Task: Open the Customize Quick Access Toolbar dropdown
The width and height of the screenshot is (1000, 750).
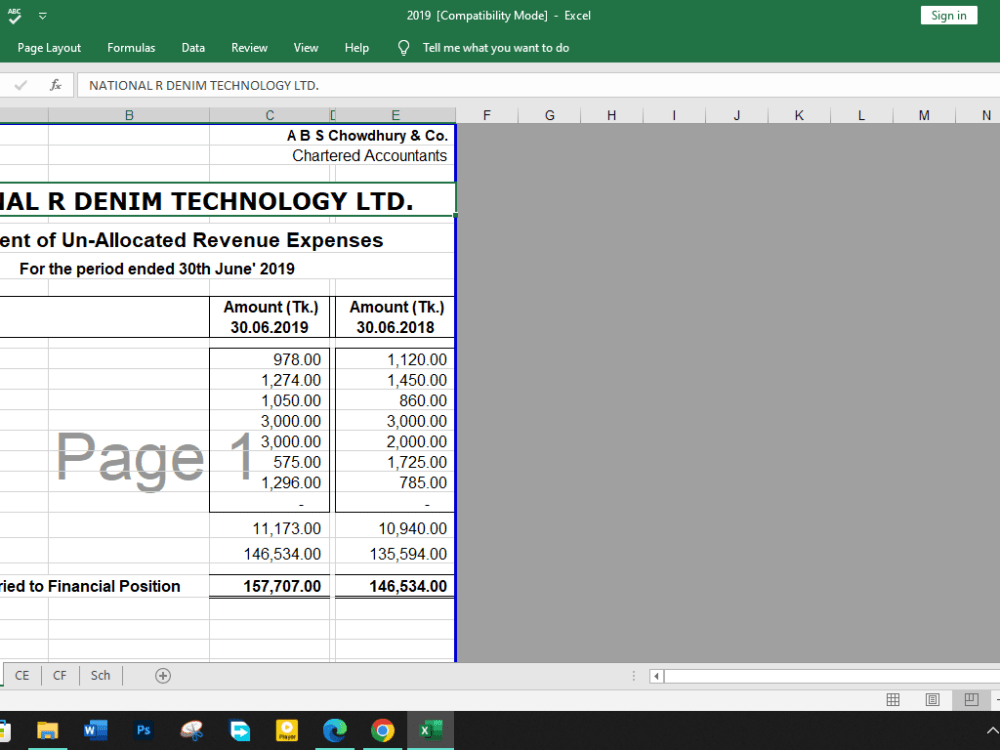Action: pyautogui.click(x=43, y=16)
